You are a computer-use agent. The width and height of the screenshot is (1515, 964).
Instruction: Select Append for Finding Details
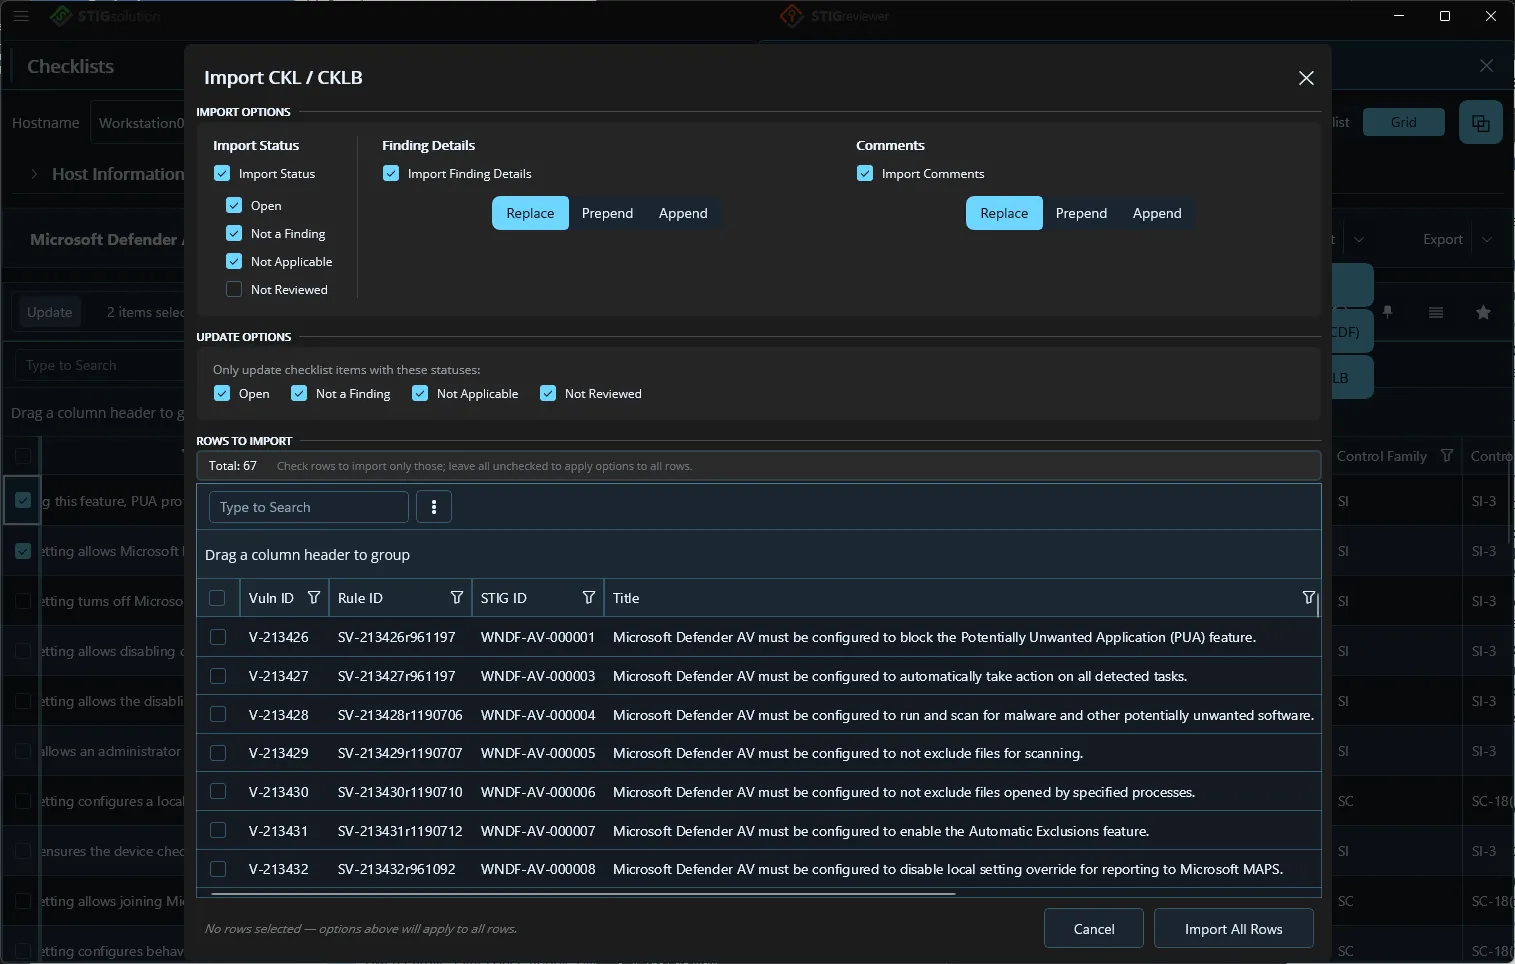(x=683, y=213)
